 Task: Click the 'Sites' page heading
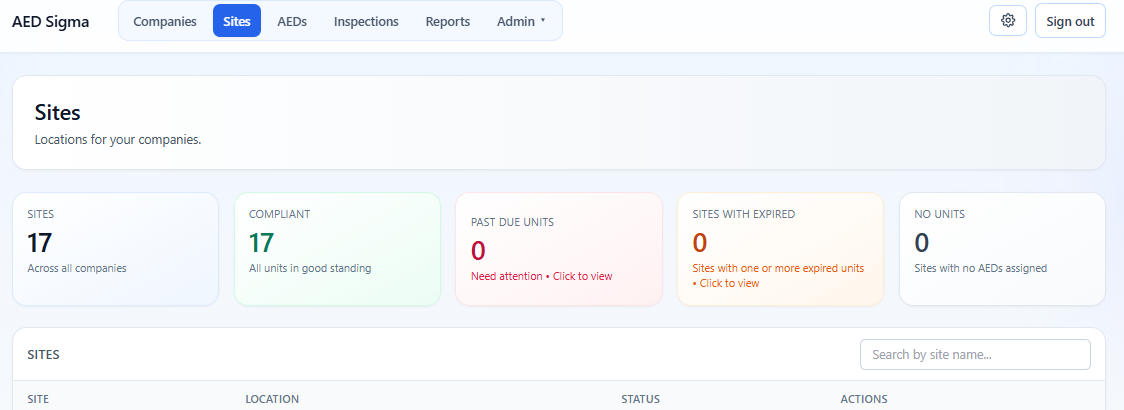(57, 113)
